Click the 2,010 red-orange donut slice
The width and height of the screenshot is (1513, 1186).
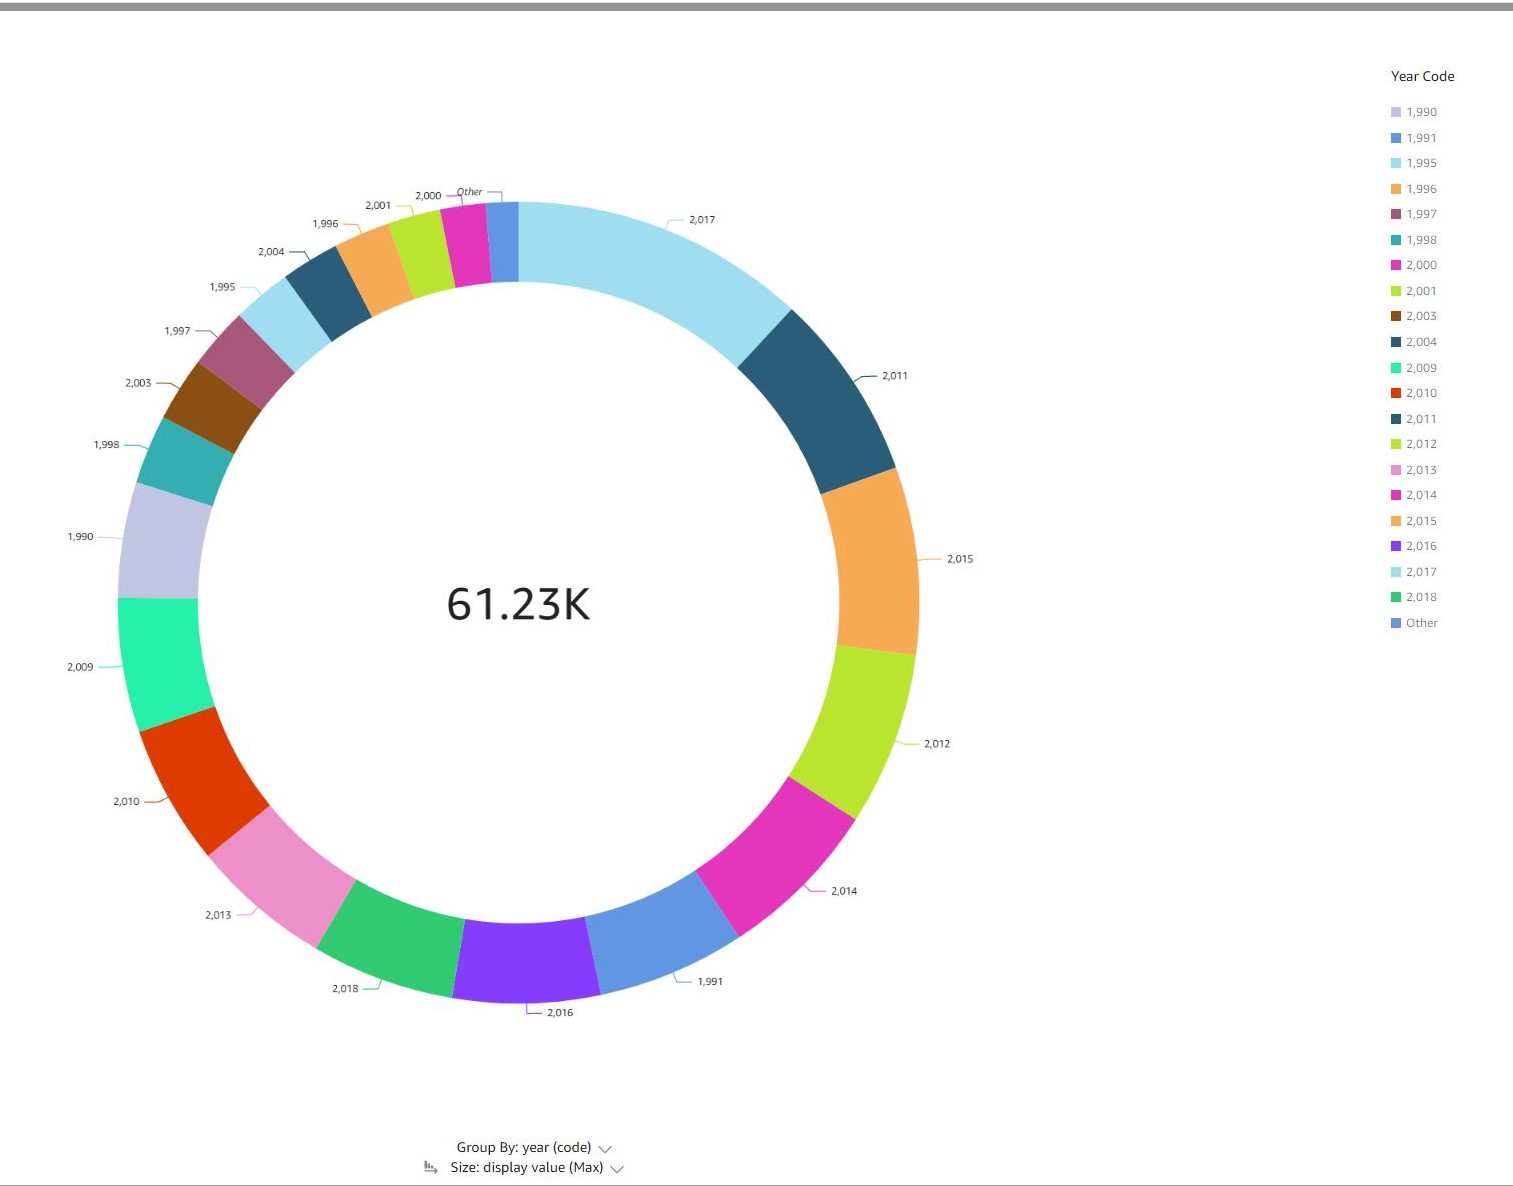[x=203, y=780]
